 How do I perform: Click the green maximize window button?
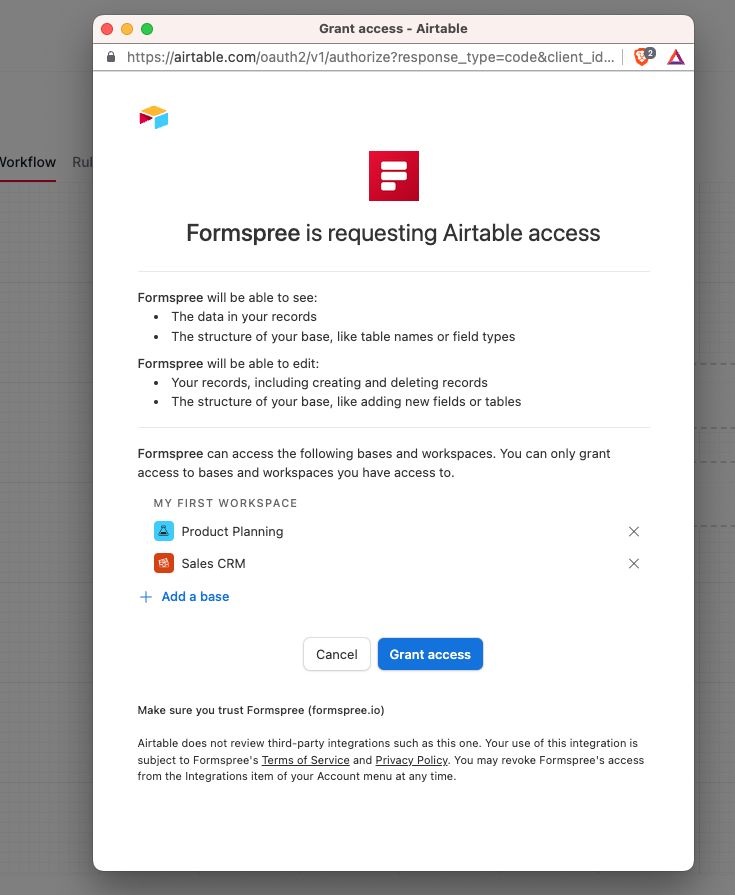click(x=147, y=29)
